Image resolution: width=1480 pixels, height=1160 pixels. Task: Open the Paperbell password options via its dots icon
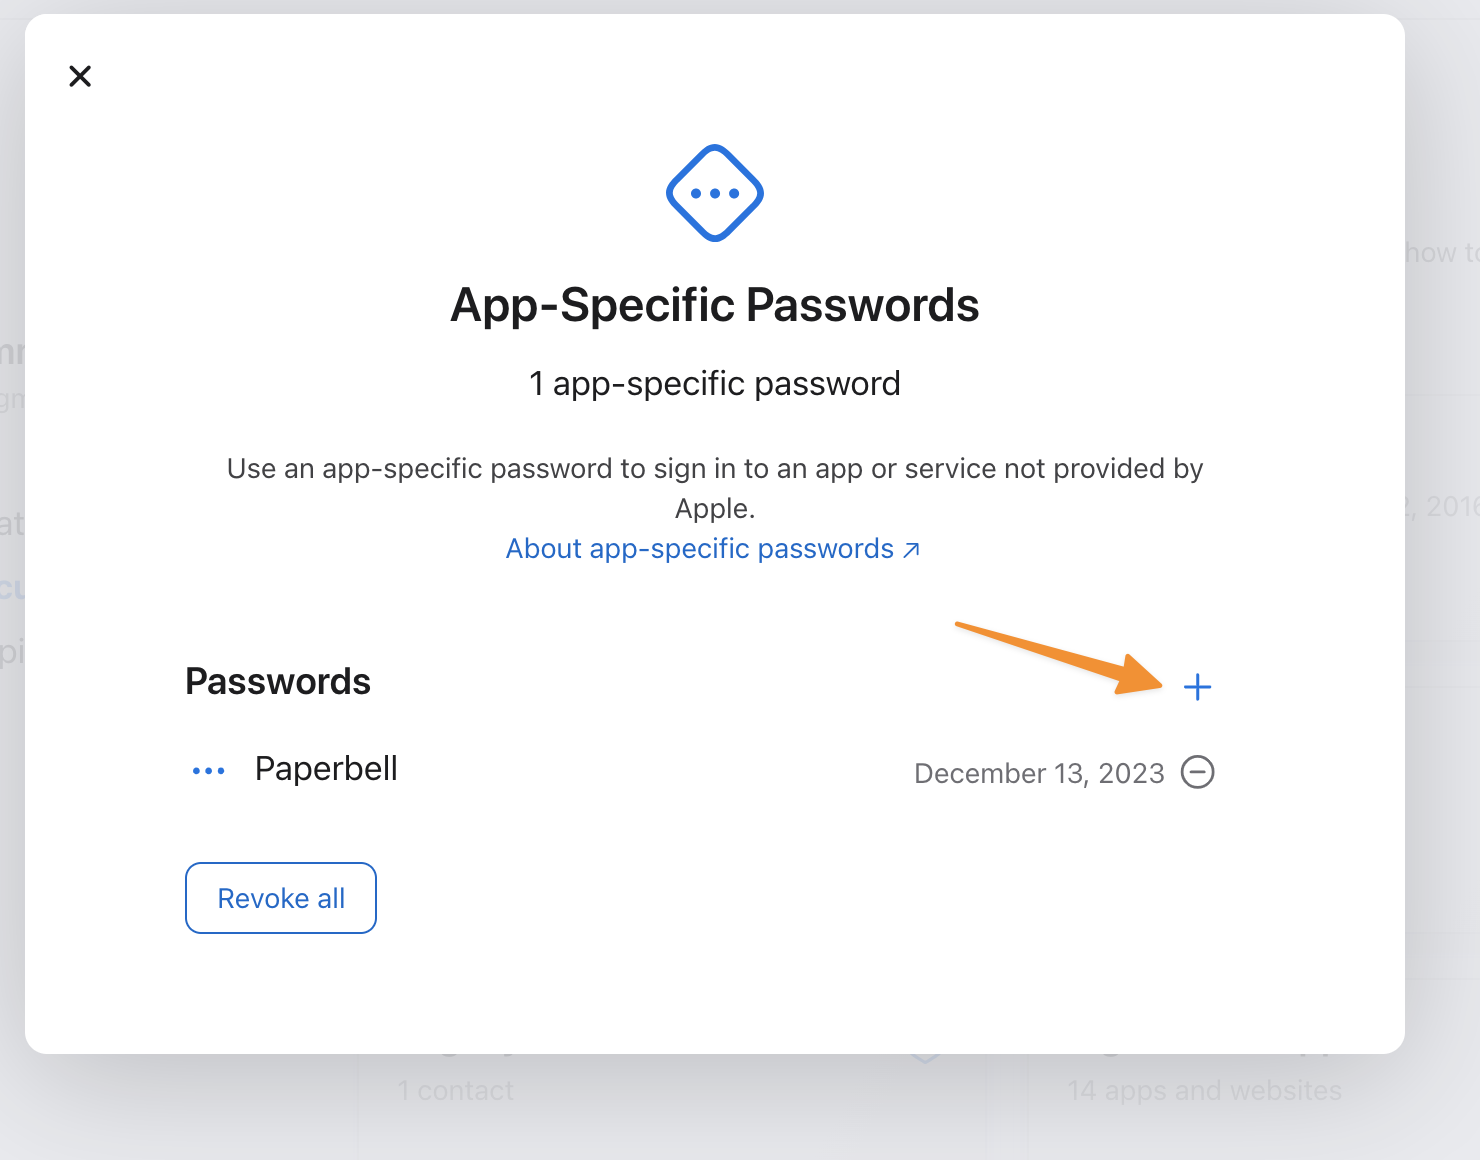(208, 770)
